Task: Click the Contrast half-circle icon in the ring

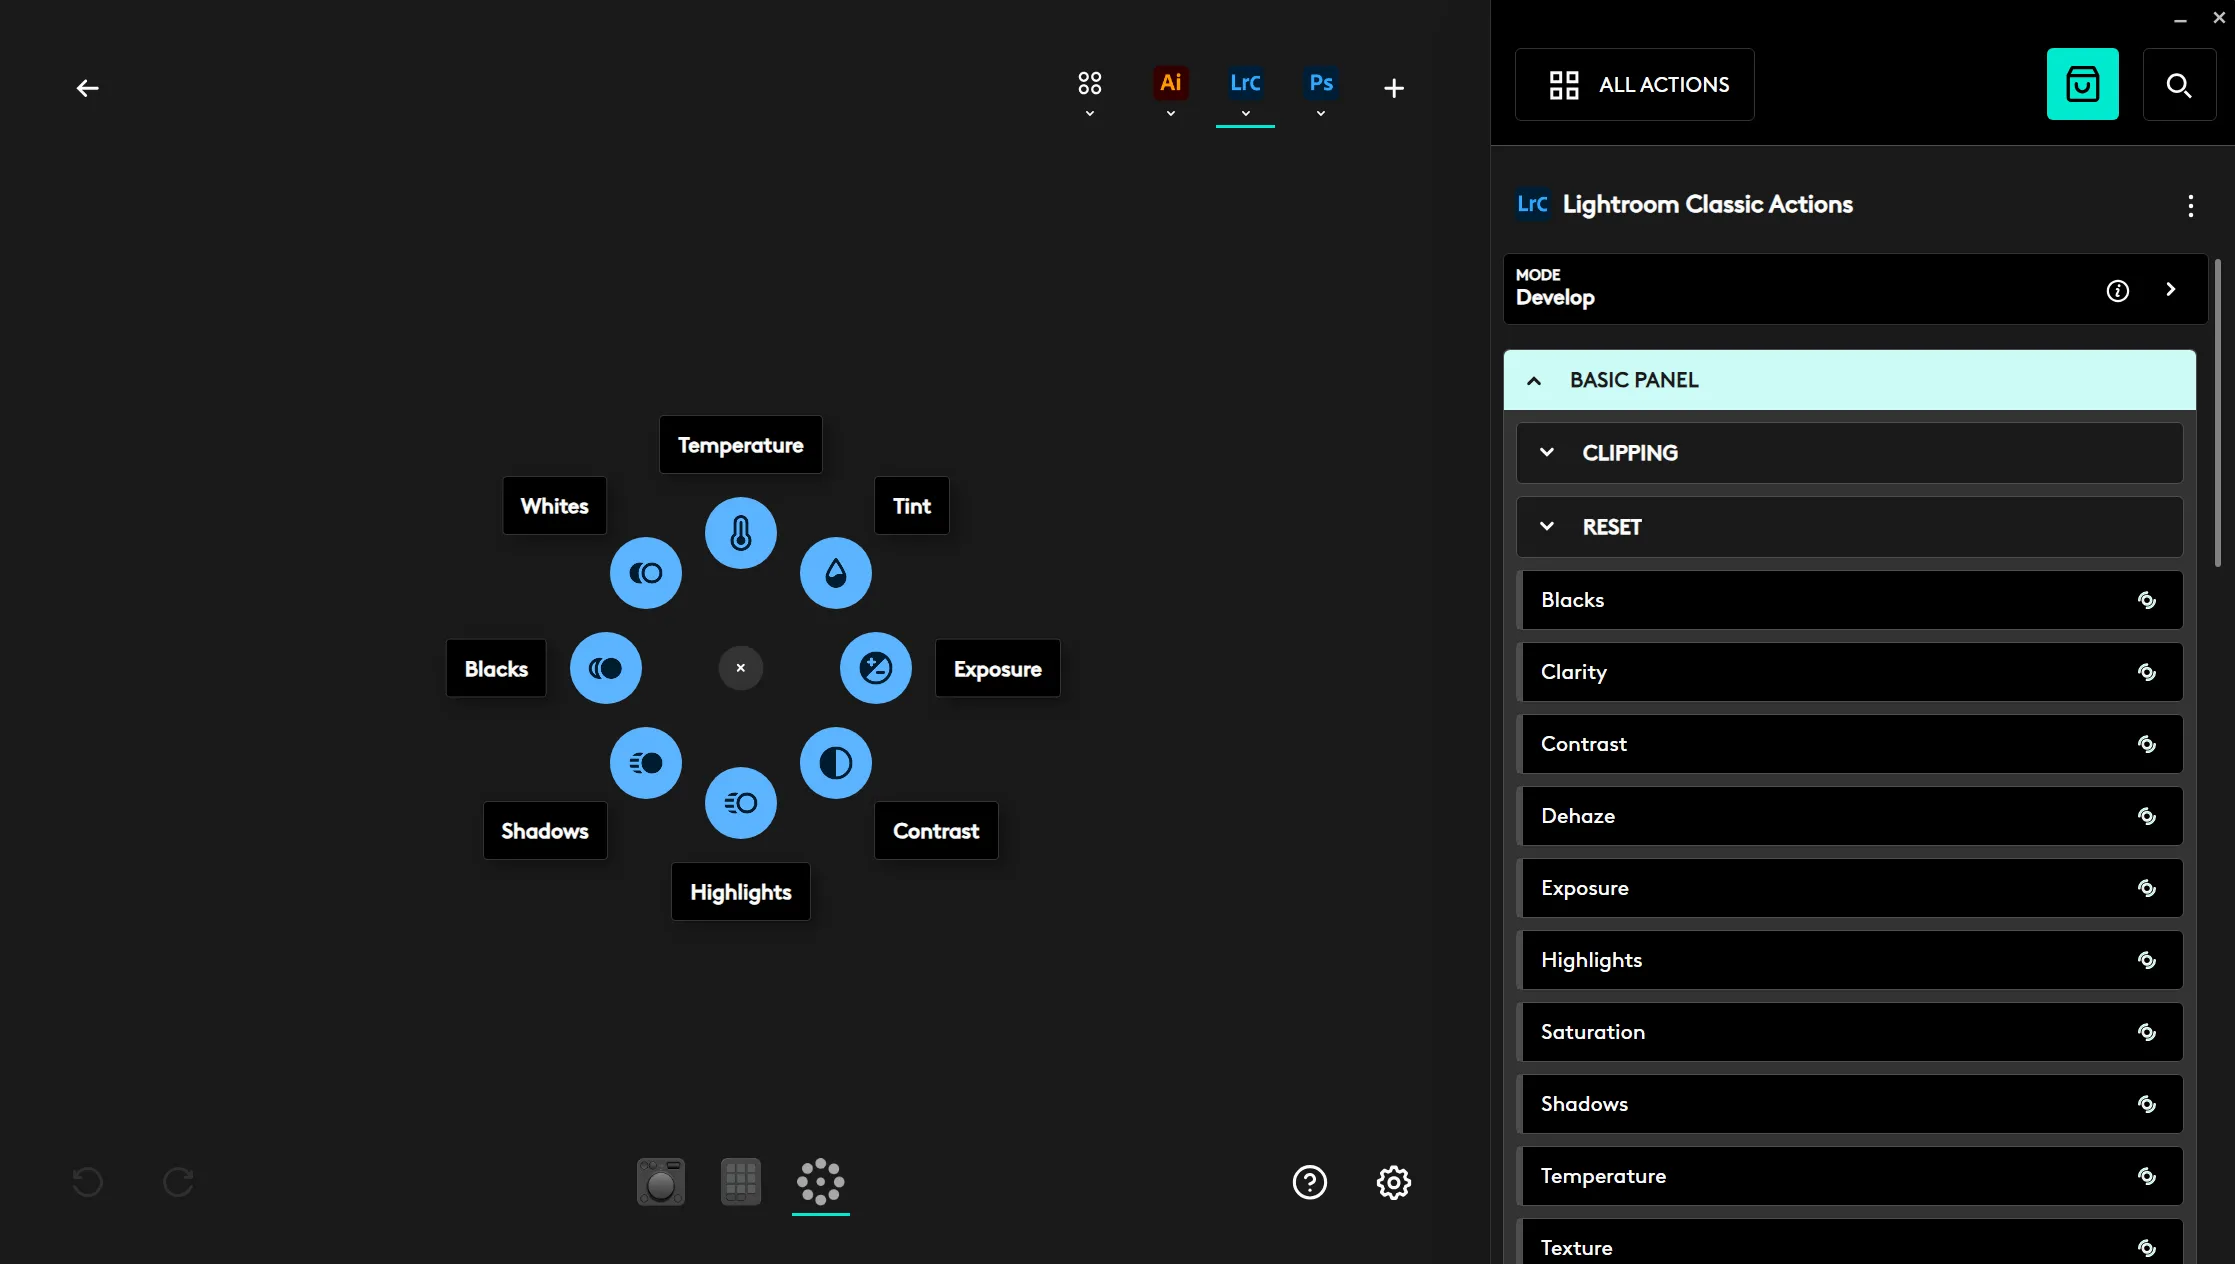Action: tap(836, 763)
